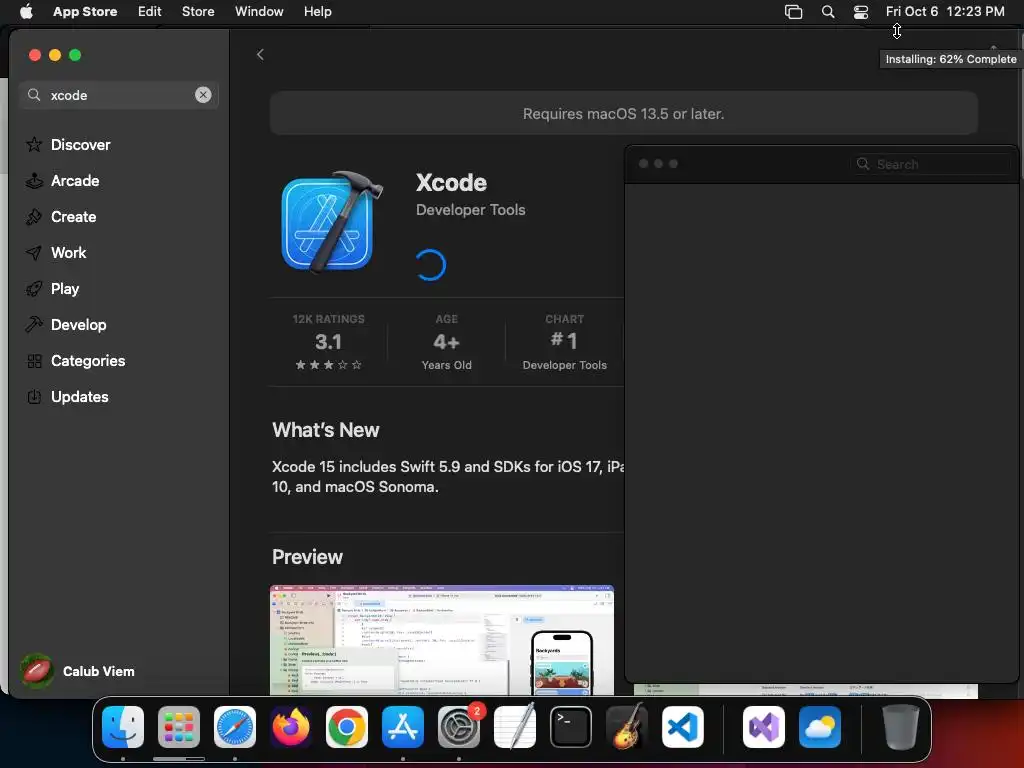The image size is (1024, 768).
Task: Open Terminal from the Dock
Action: (x=571, y=727)
